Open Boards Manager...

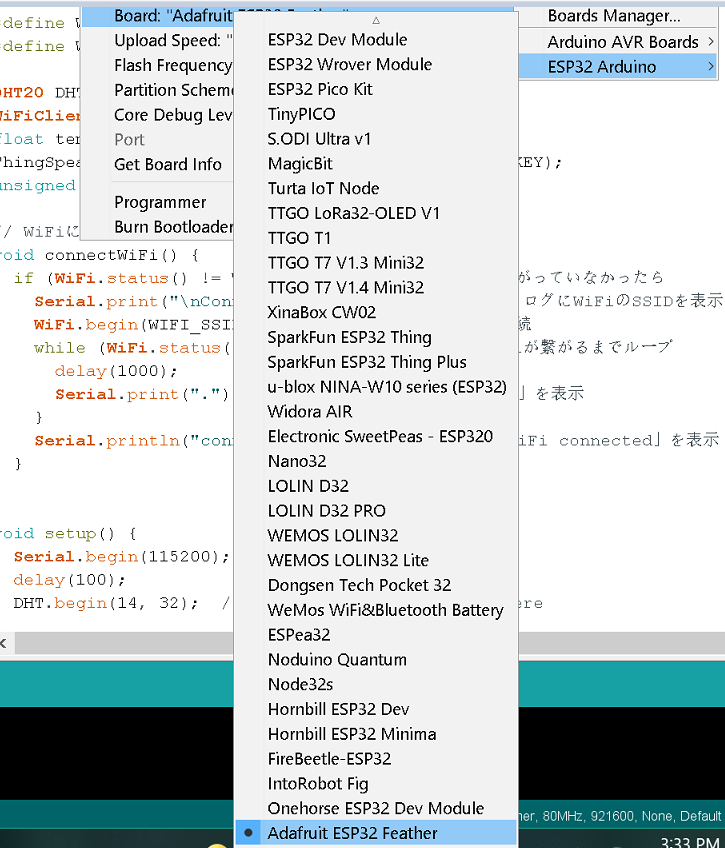point(618,16)
